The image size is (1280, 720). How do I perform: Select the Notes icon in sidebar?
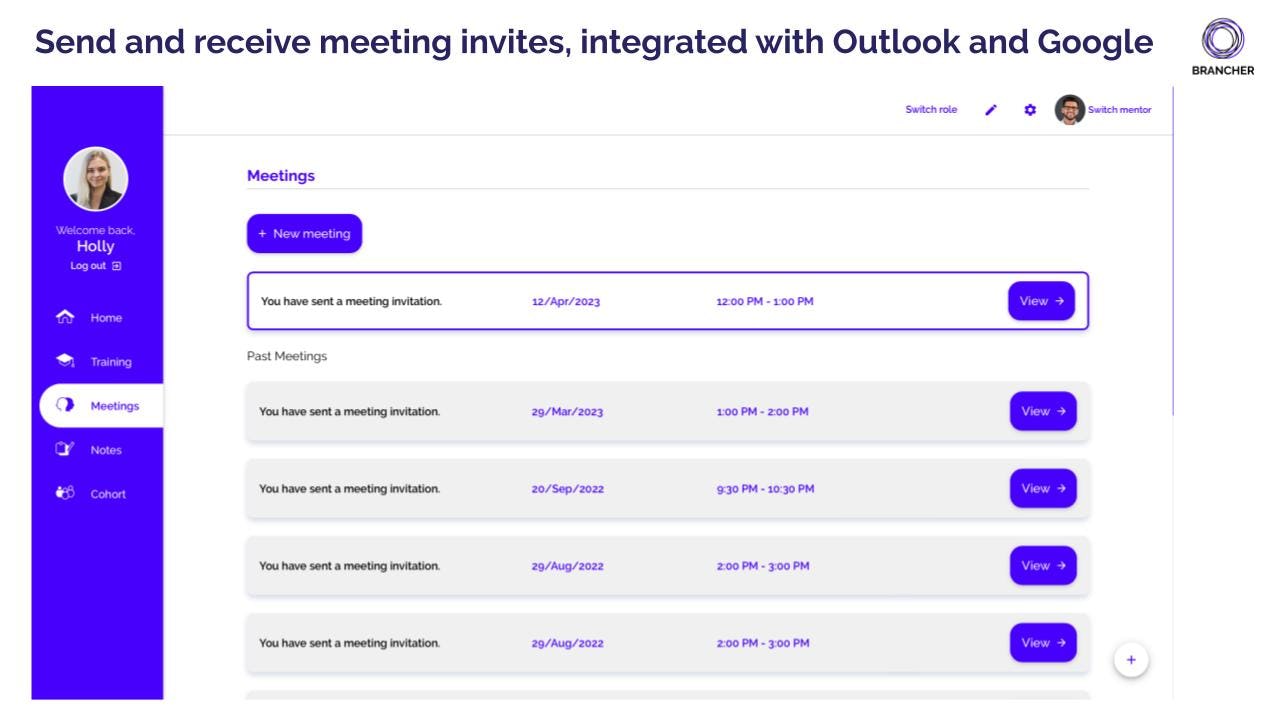pyautogui.click(x=65, y=450)
